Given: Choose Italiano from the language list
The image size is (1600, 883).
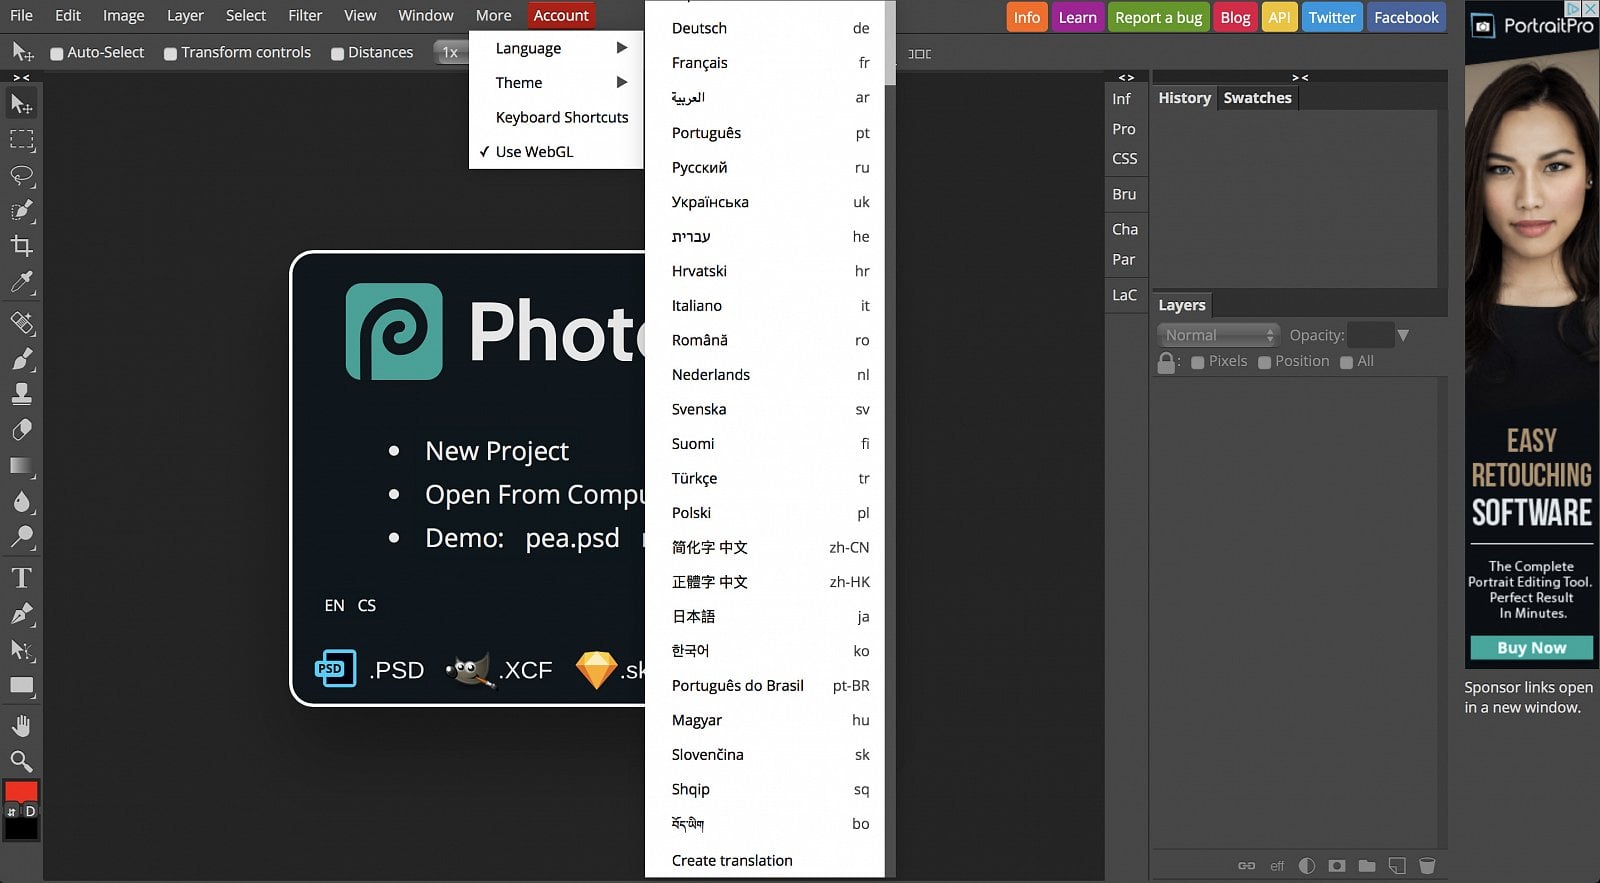Looking at the screenshot, I should 697,306.
